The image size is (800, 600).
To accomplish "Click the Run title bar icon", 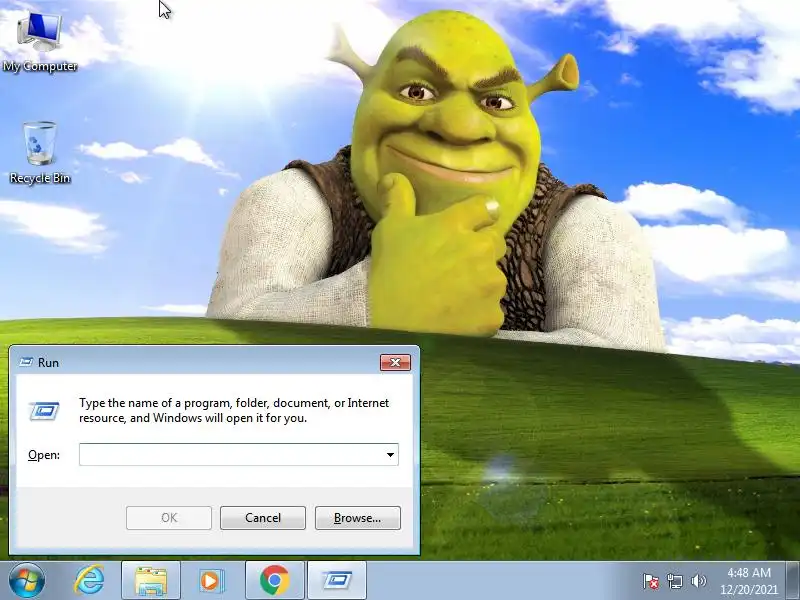I will click(x=26, y=362).
